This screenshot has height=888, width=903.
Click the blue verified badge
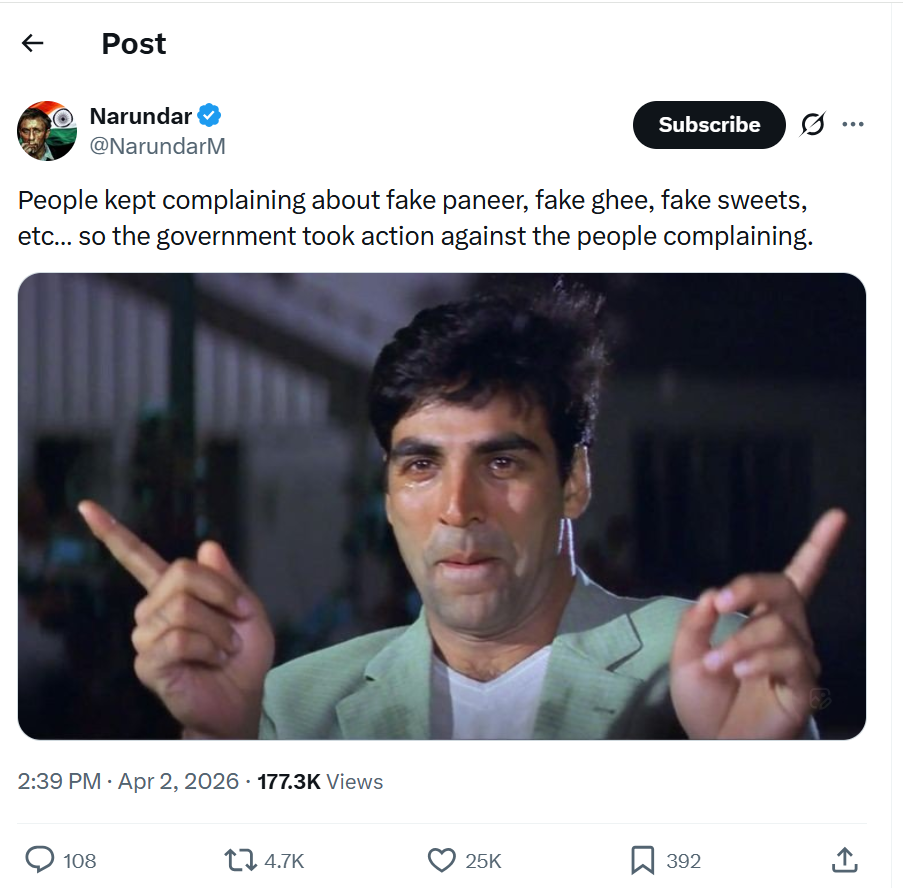pyautogui.click(x=209, y=116)
